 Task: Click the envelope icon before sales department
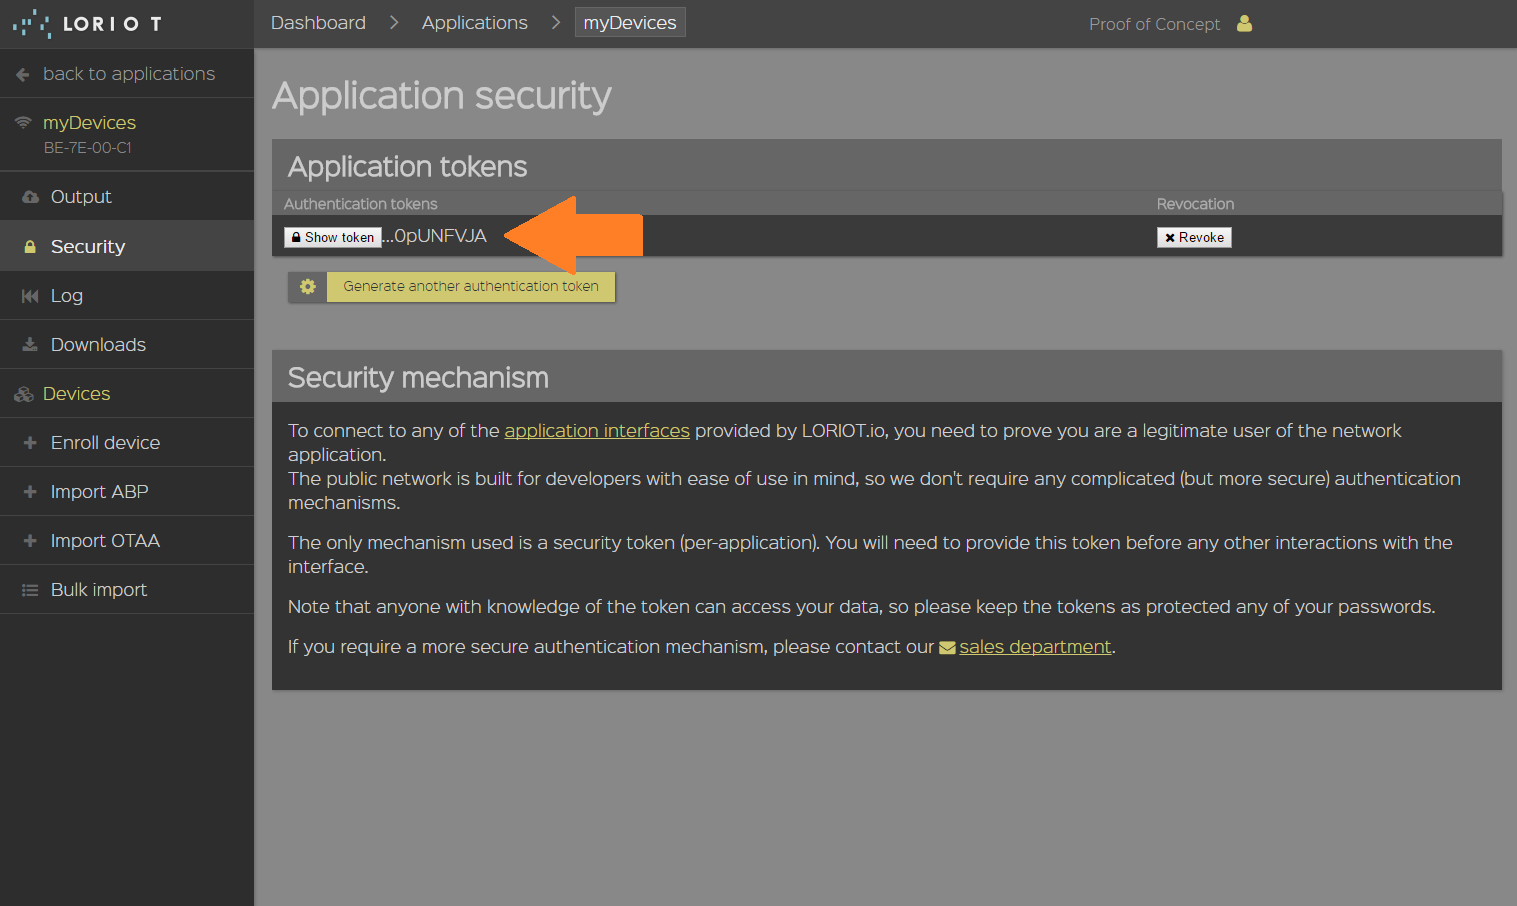coord(947,648)
